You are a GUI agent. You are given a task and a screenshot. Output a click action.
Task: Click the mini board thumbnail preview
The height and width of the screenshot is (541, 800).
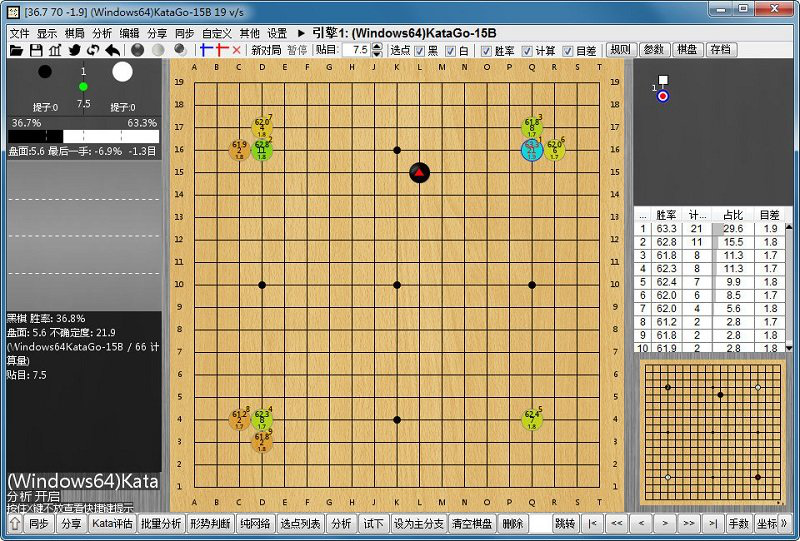coord(714,432)
